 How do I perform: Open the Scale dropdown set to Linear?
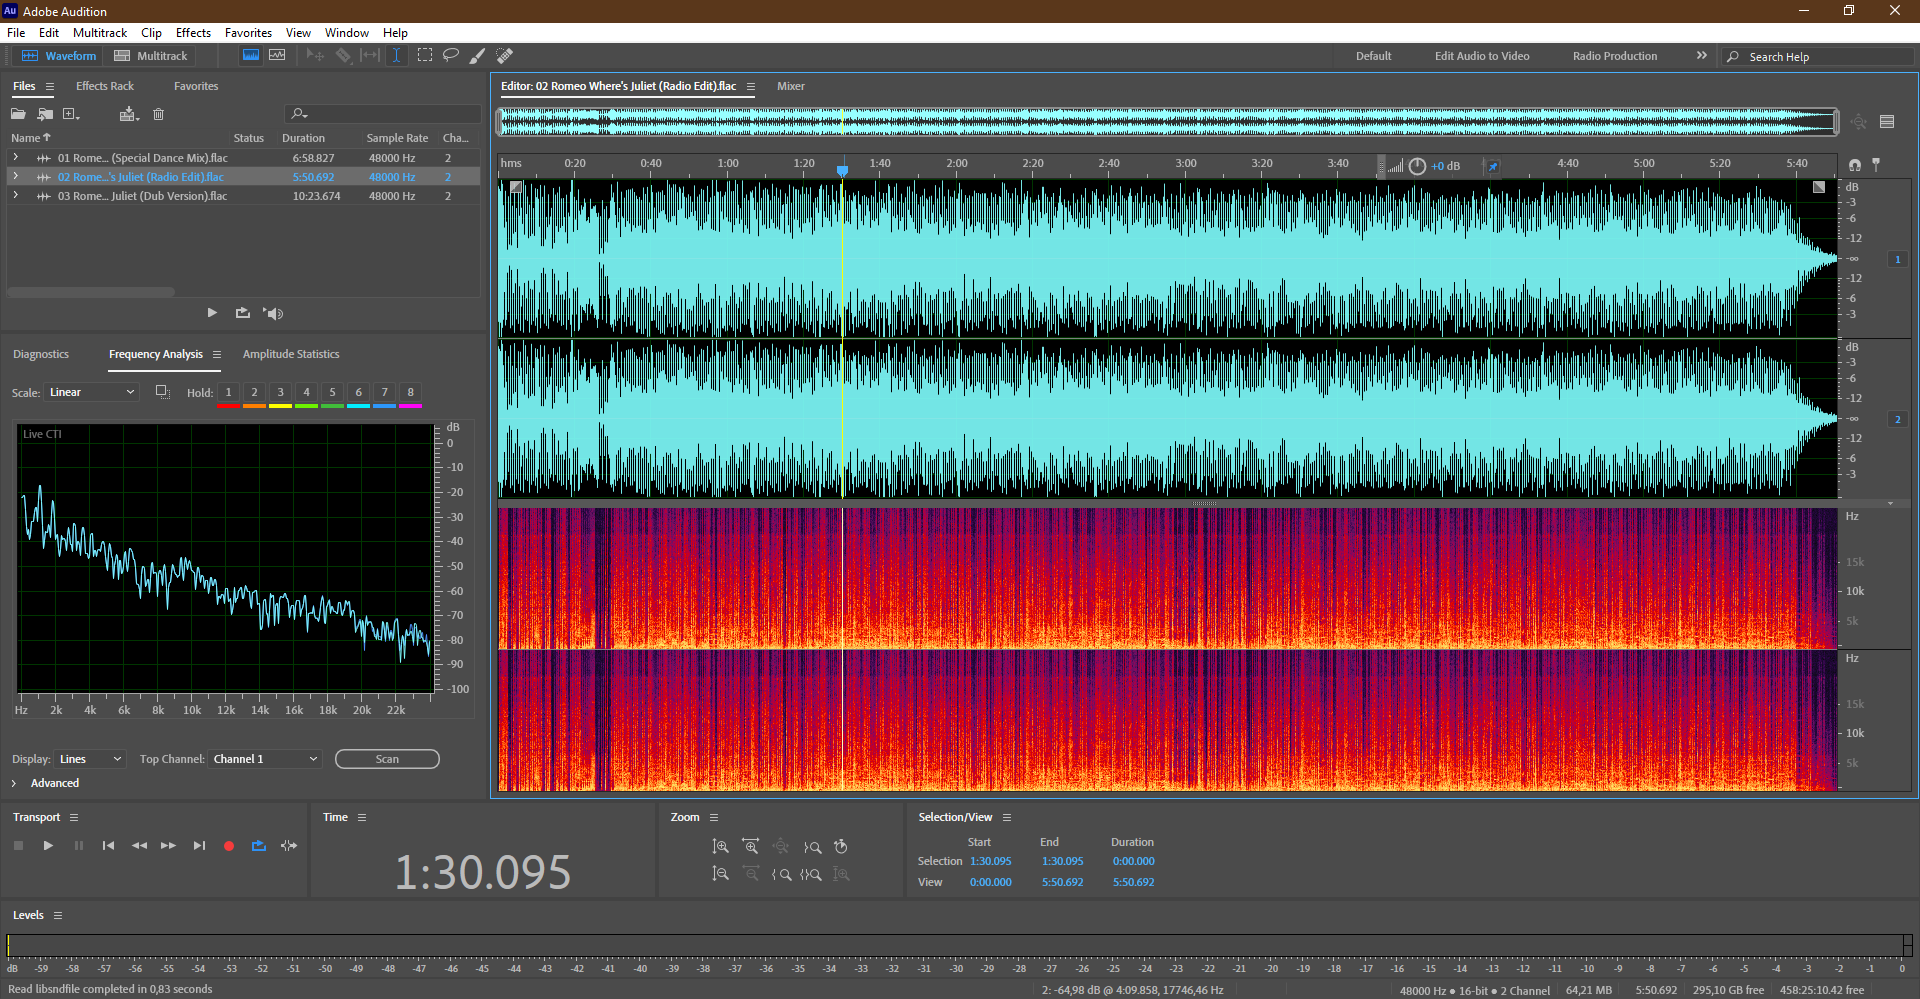coord(91,392)
